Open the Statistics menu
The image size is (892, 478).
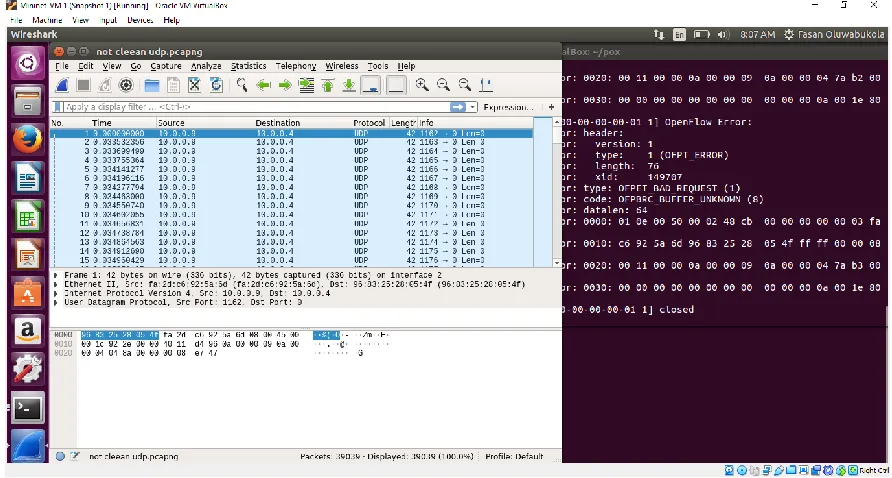(x=249, y=66)
